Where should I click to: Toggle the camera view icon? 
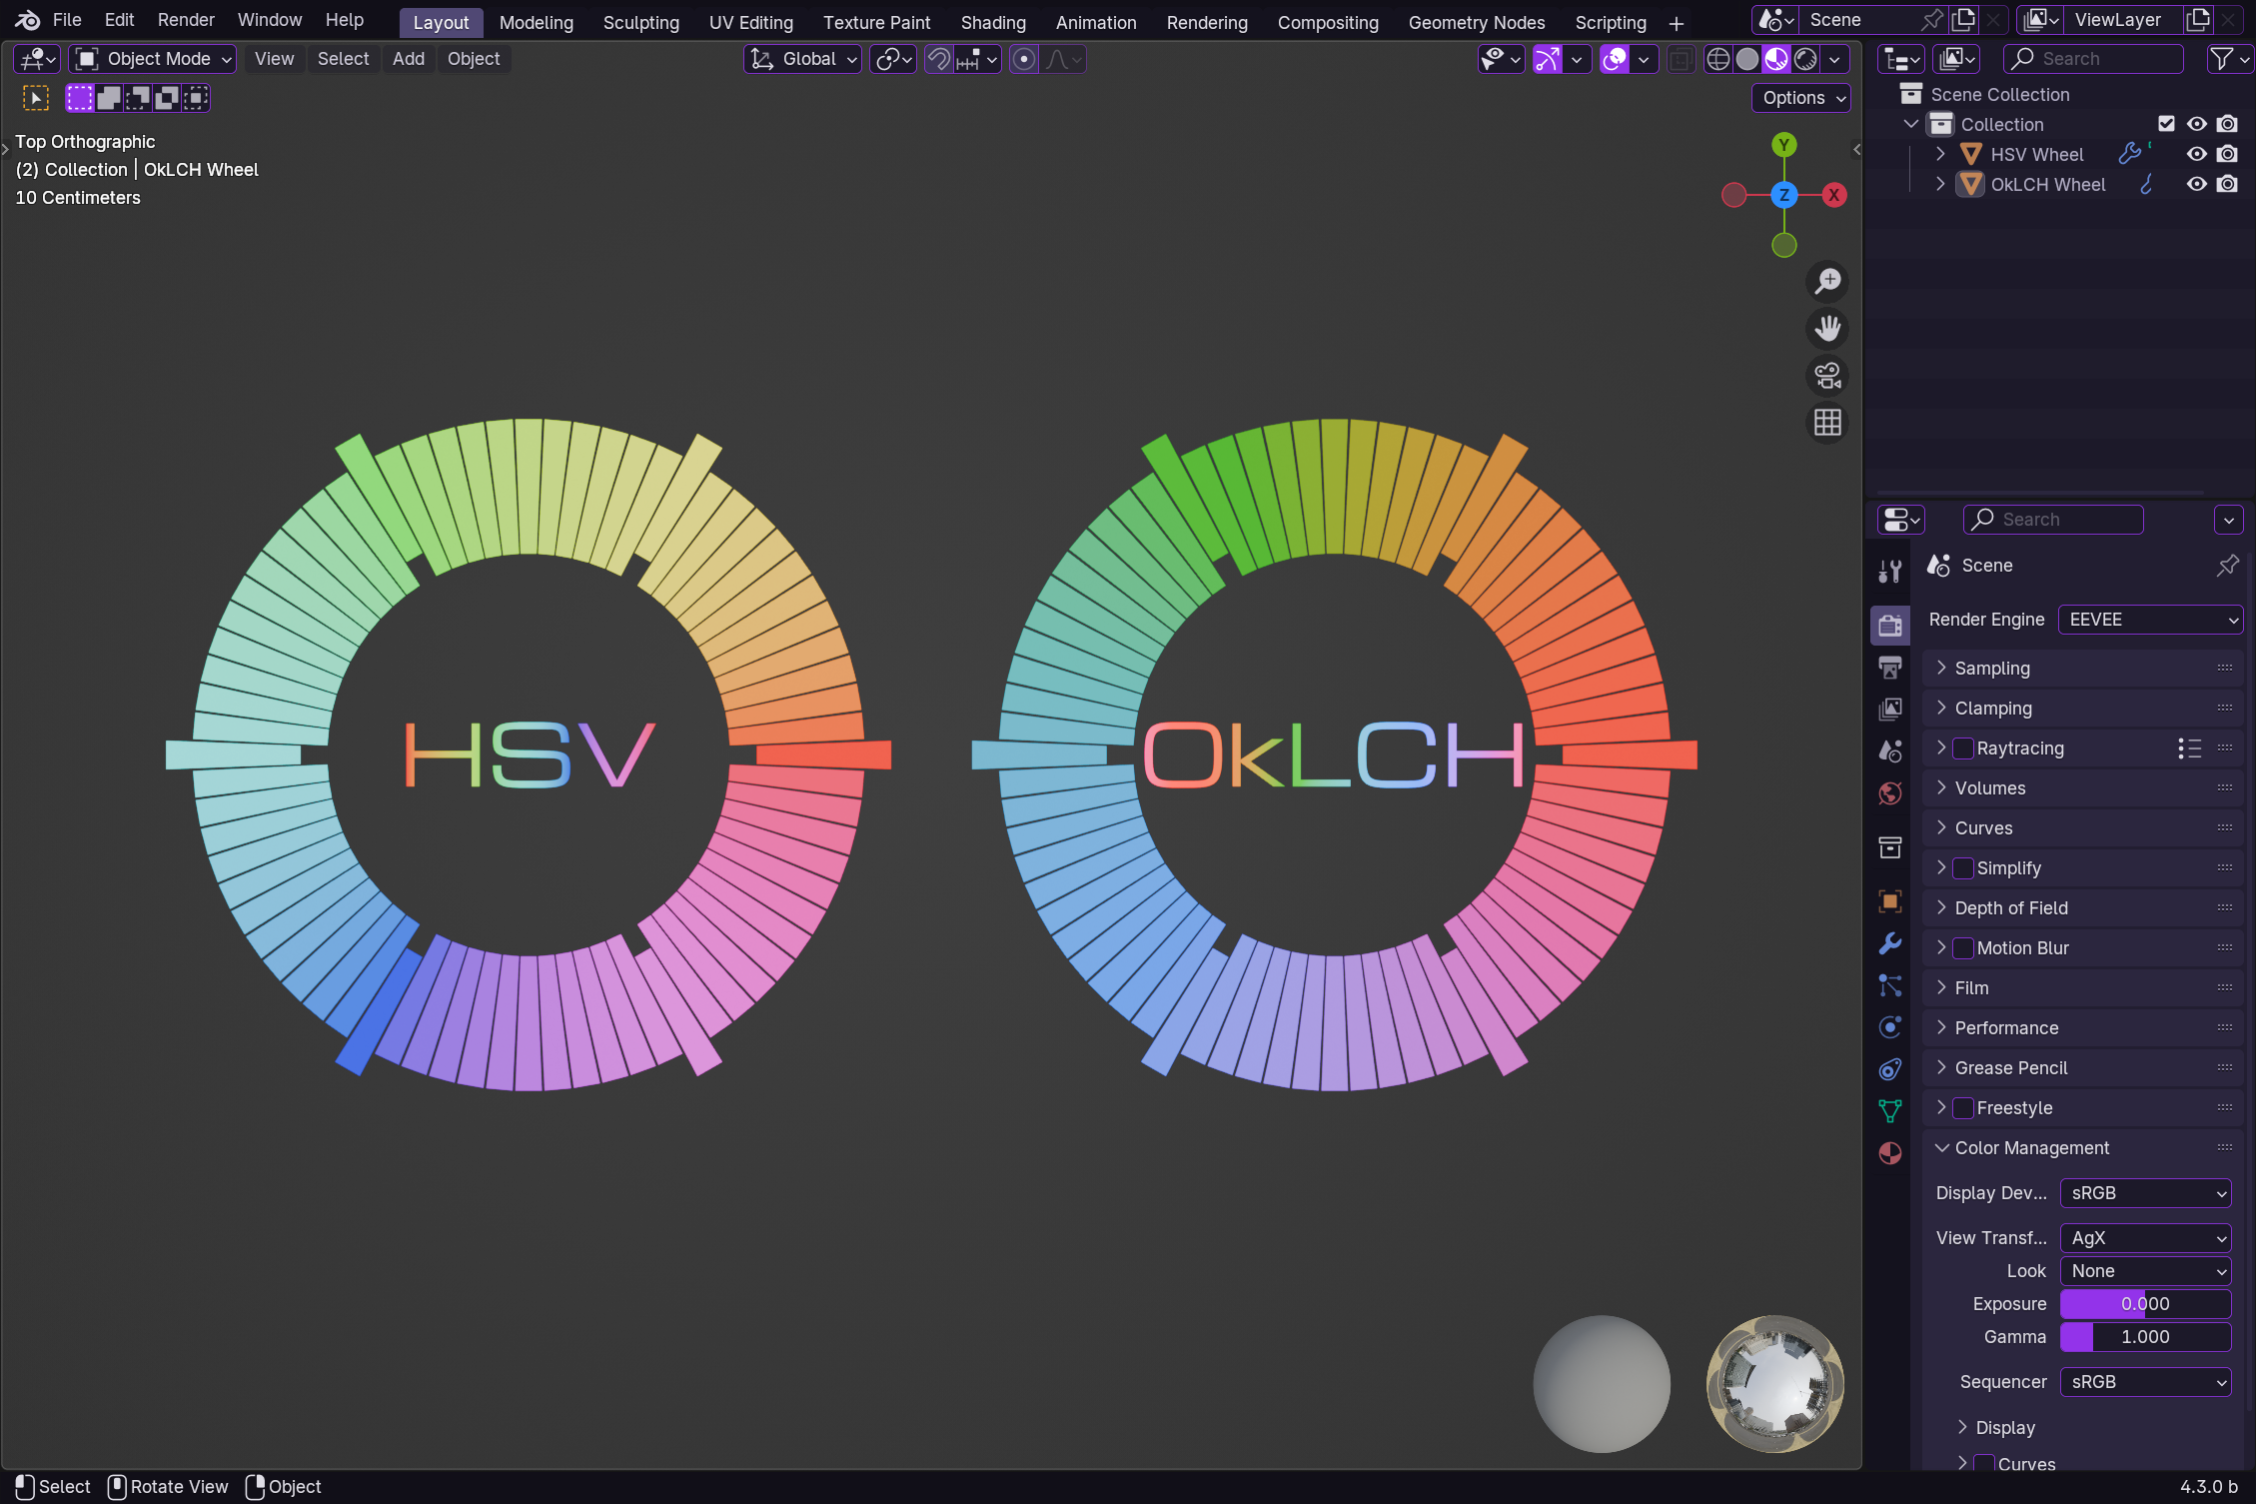tap(1827, 376)
